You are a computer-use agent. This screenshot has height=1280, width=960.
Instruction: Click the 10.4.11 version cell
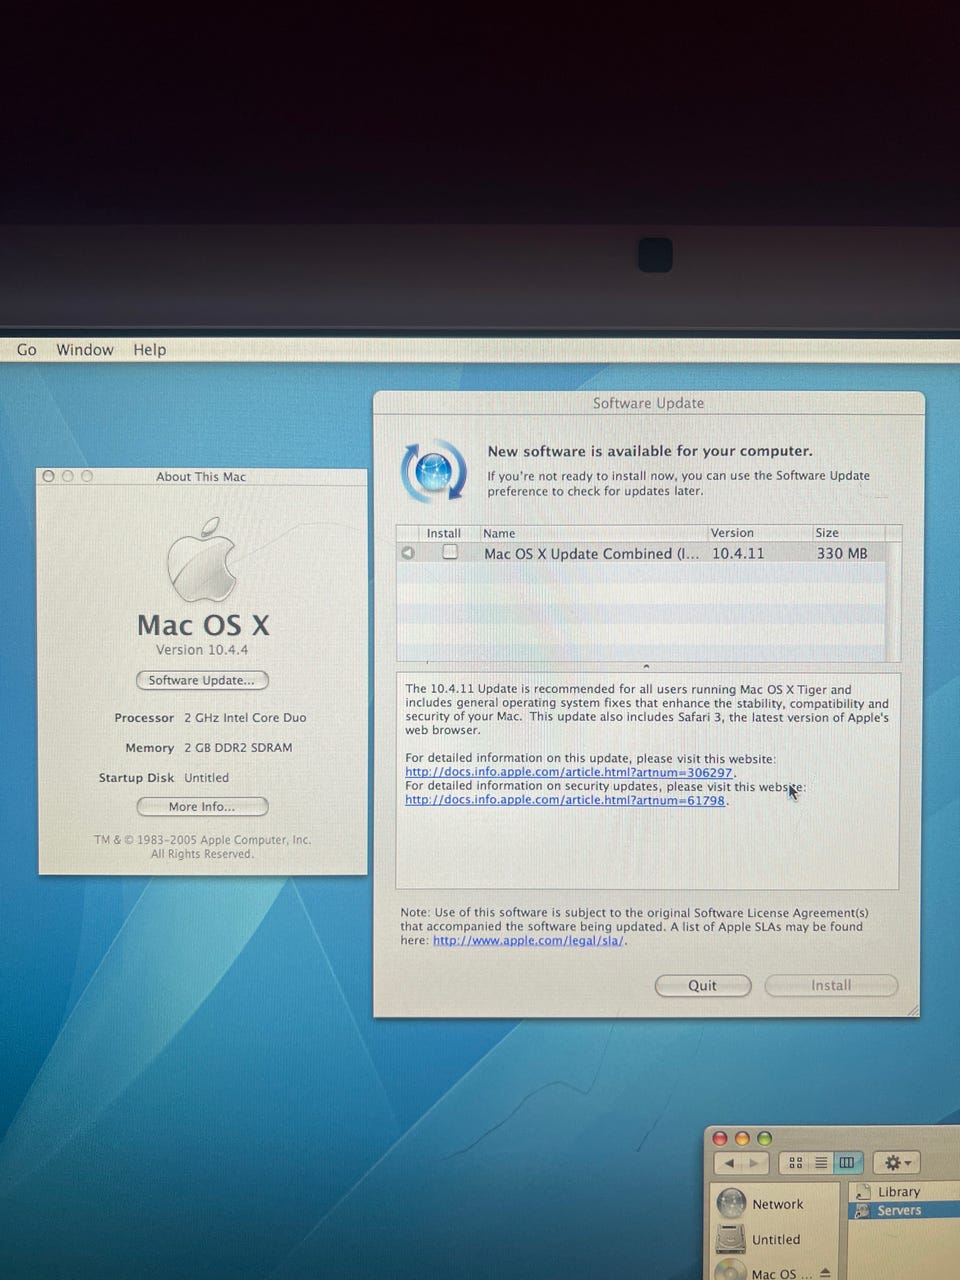738,553
